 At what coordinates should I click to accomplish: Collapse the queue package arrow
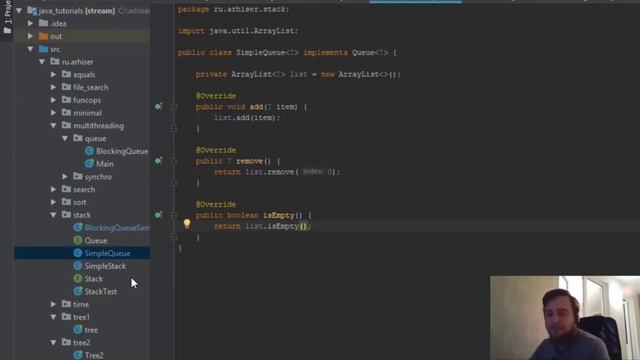[x=65, y=138]
